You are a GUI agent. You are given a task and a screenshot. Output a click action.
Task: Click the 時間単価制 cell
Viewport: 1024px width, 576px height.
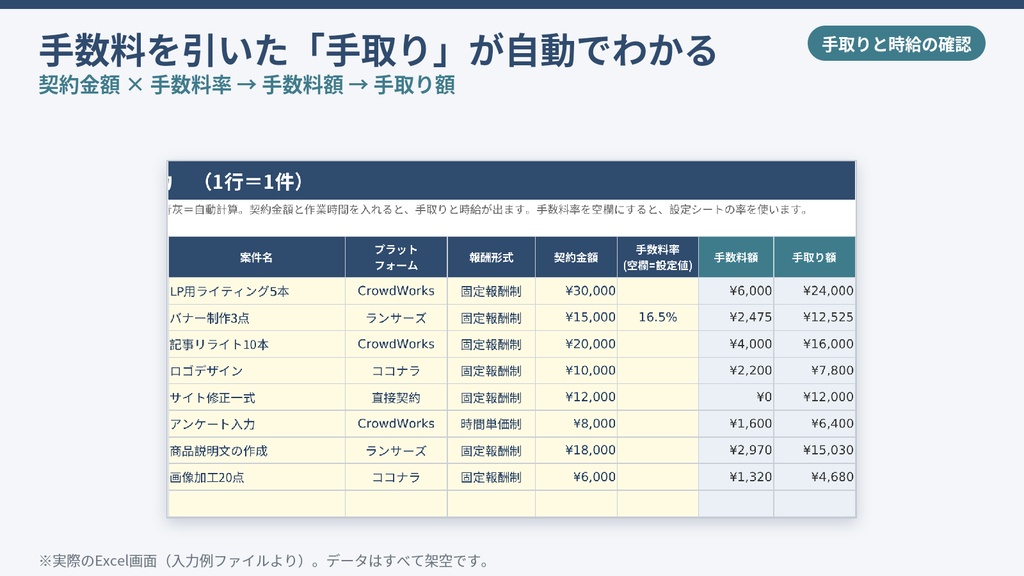[x=491, y=424]
